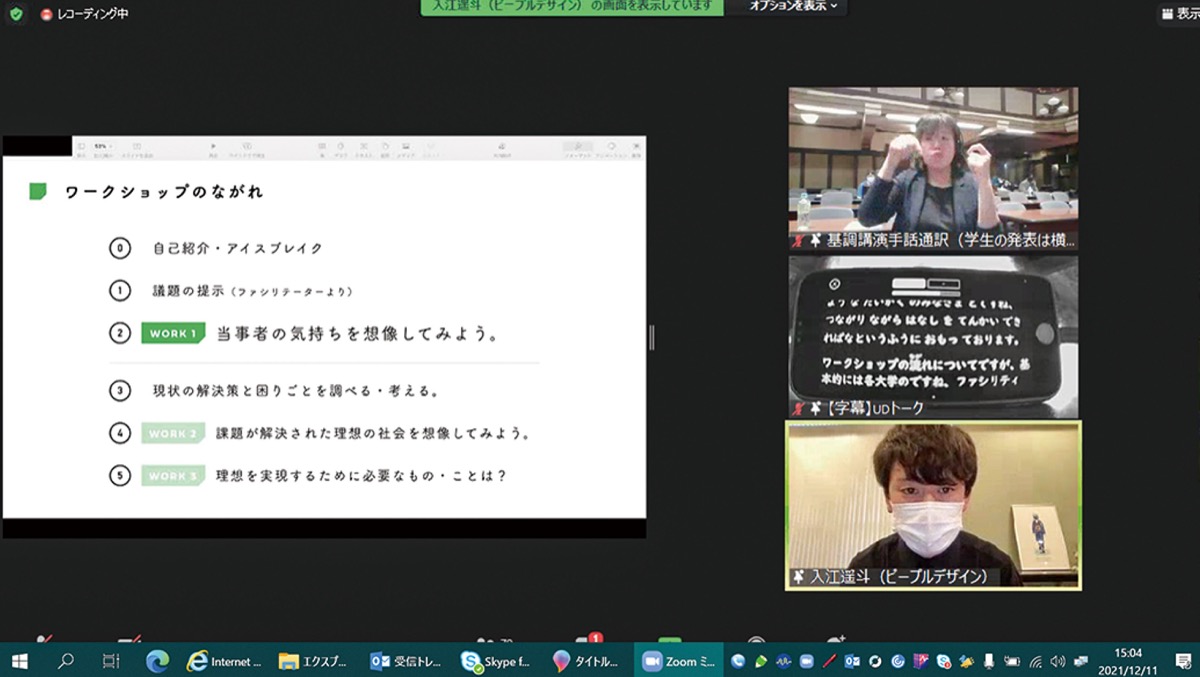Open the 表示 view layout menu

coord(1177,13)
